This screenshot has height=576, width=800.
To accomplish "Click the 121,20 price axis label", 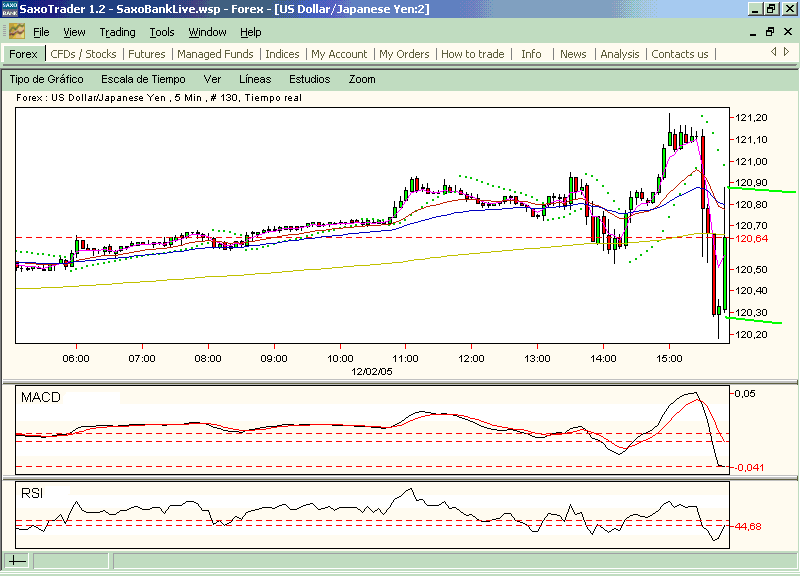I will click(752, 118).
